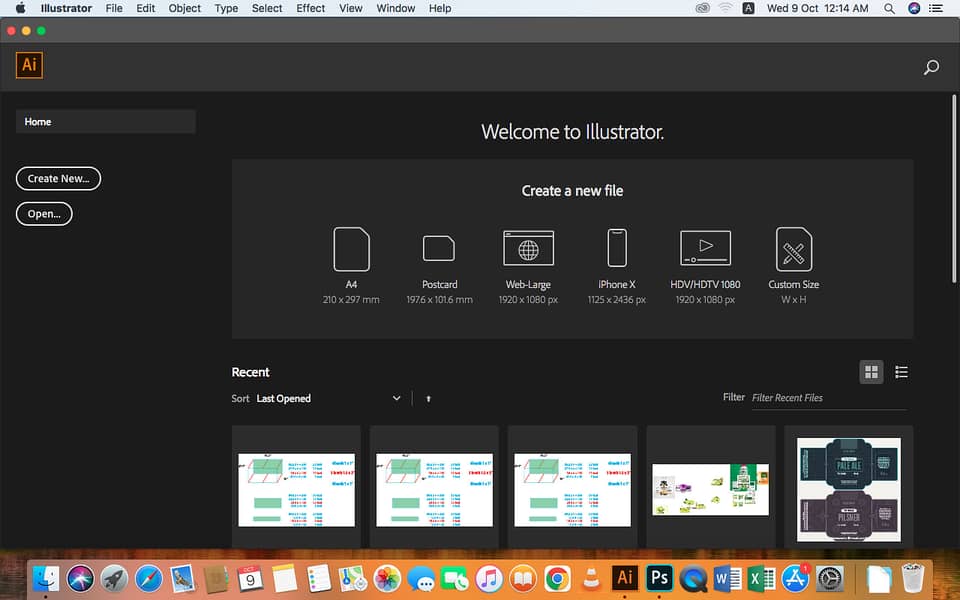960x600 pixels.
Task: Select the iPhone X preset icon
Action: [x=617, y=248]
